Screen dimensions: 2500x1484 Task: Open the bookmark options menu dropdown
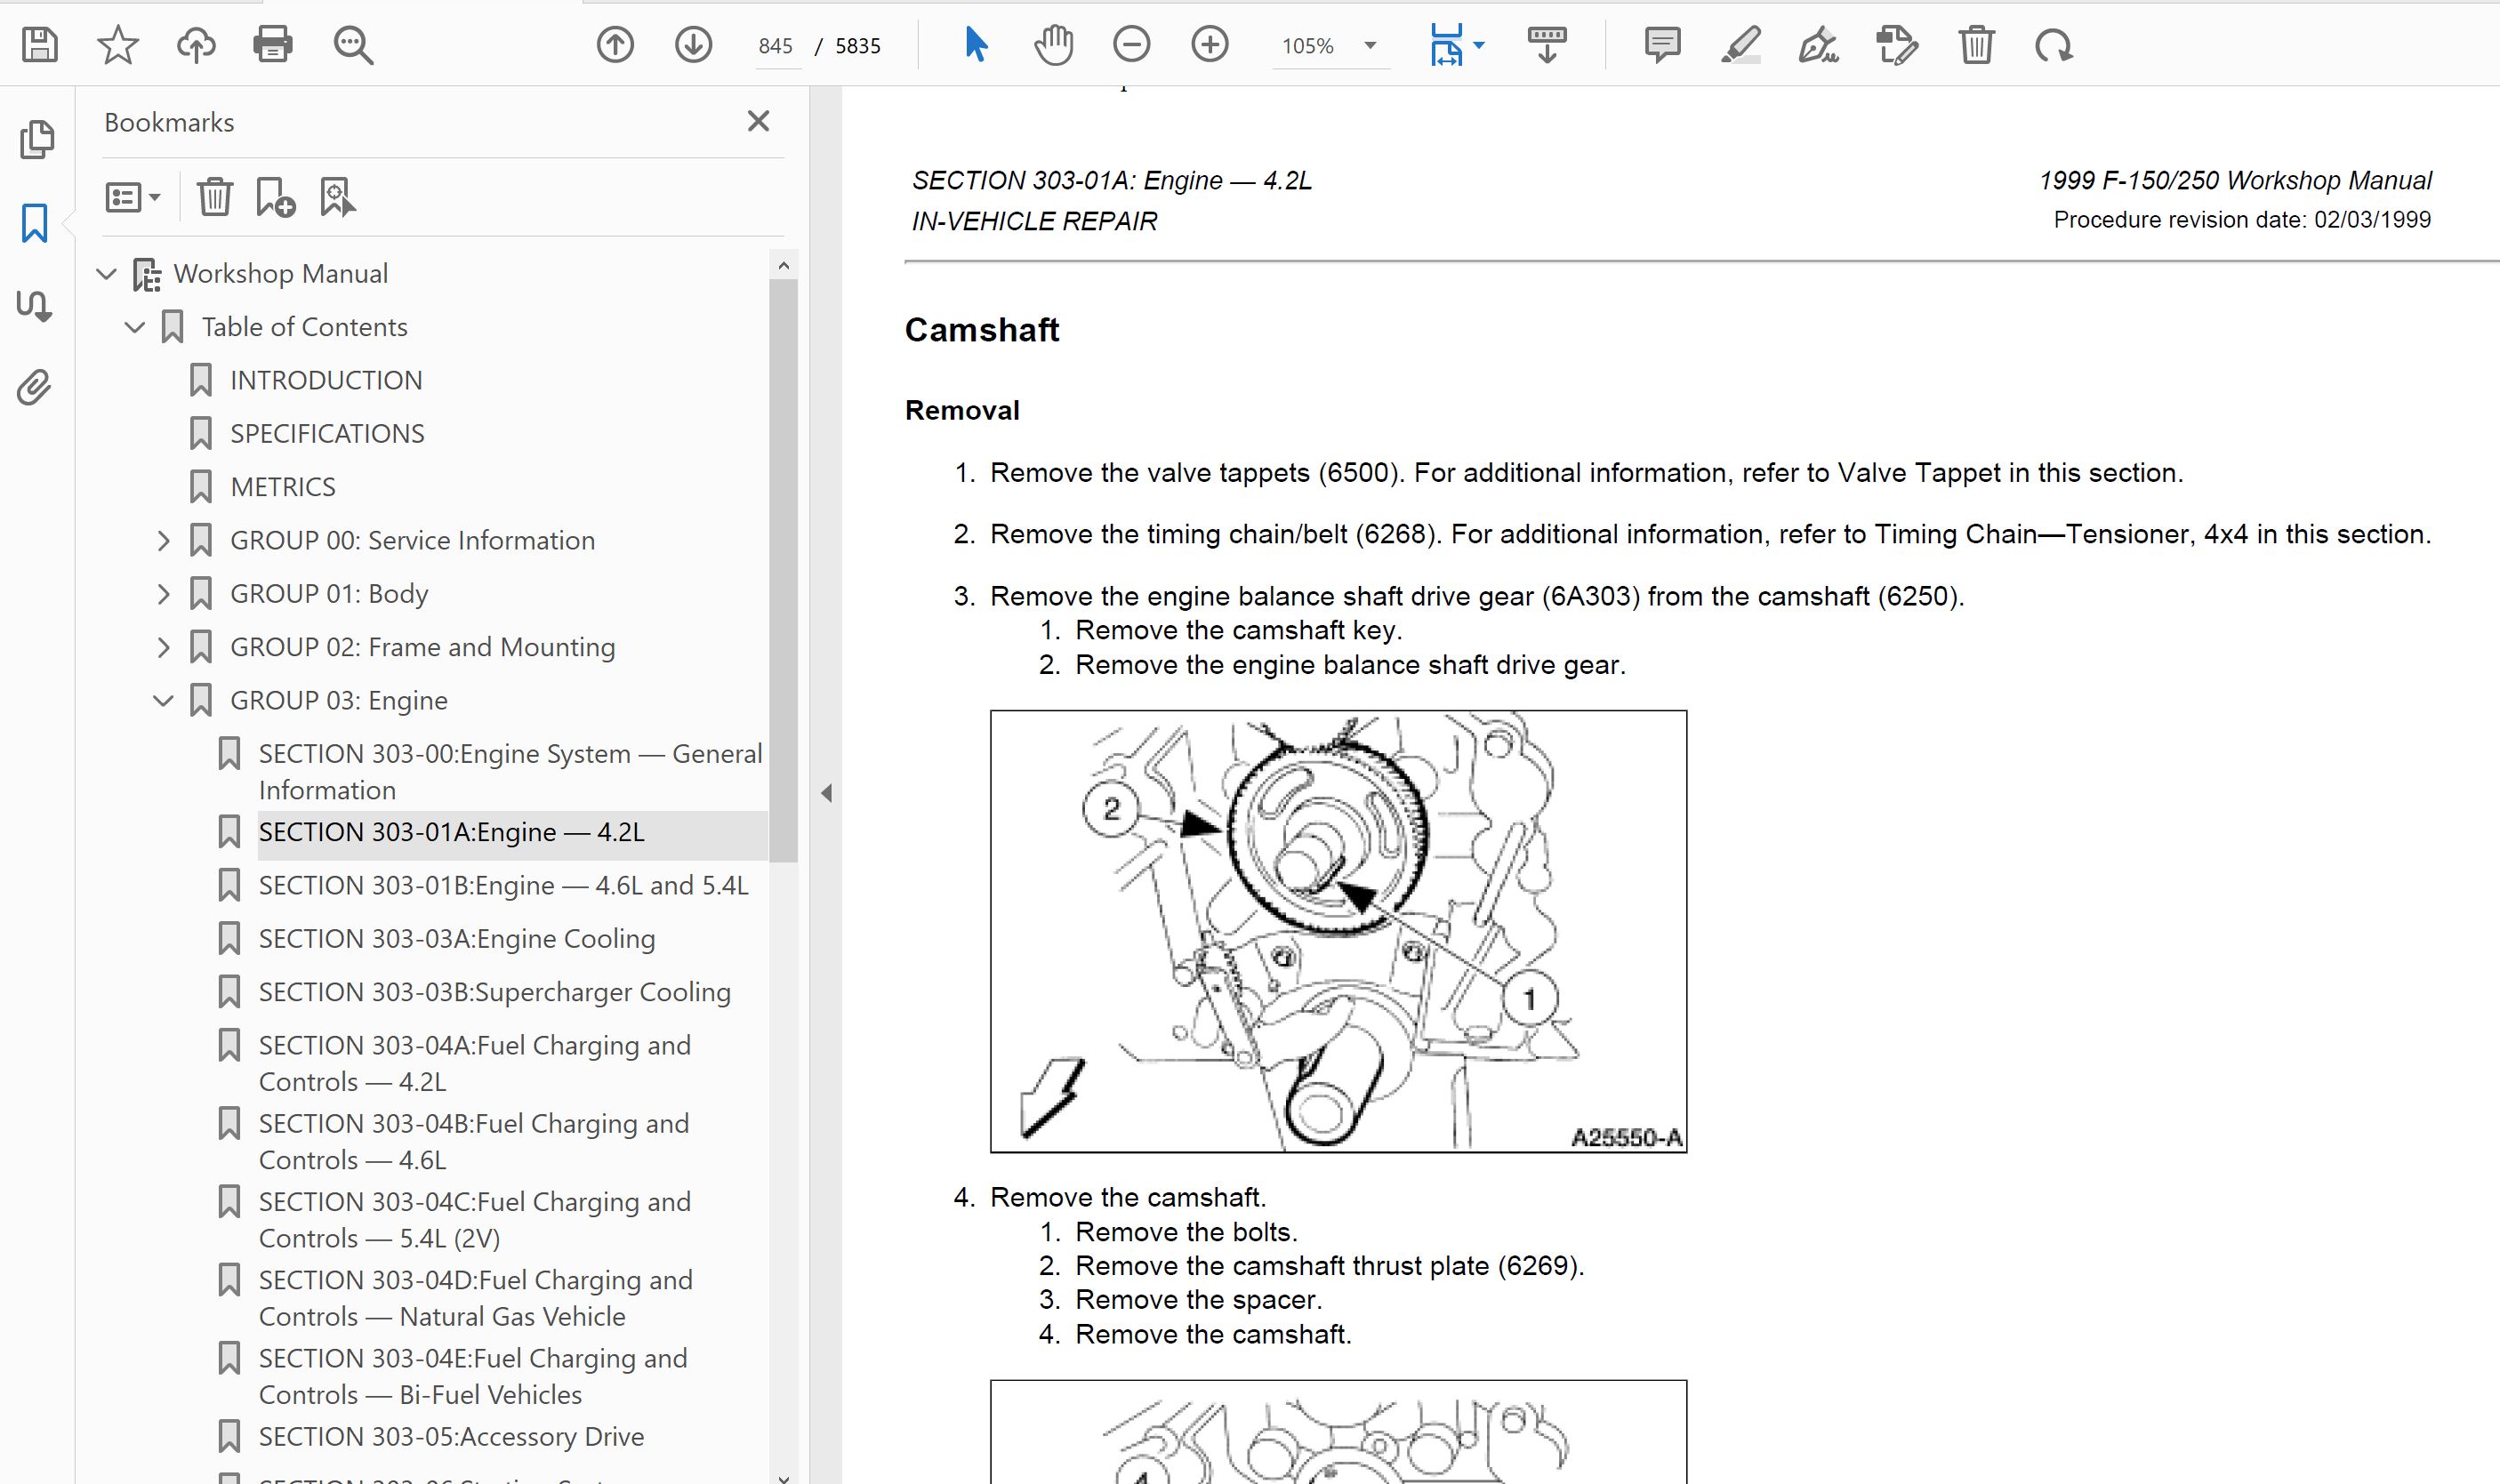(133, 197)
